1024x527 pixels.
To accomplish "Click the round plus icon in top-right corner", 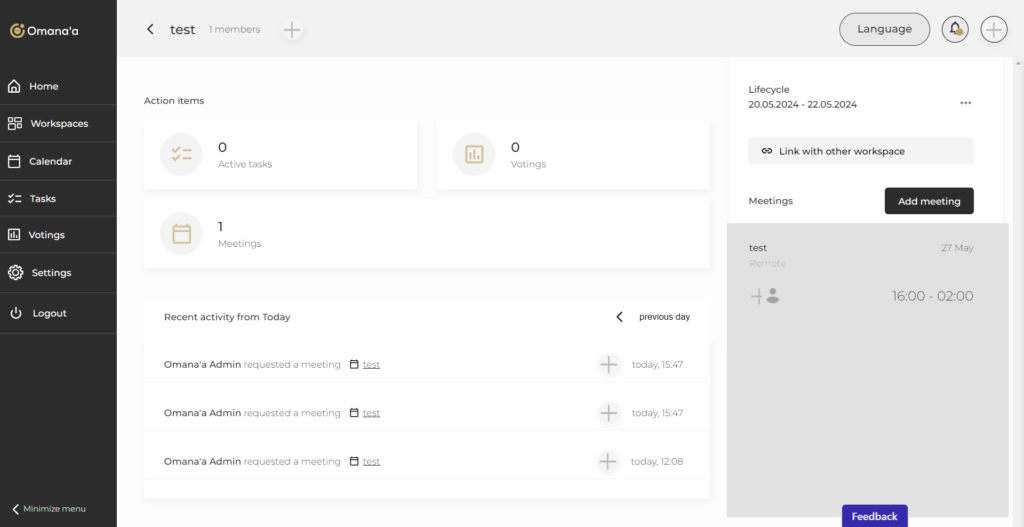I will 993,29.
